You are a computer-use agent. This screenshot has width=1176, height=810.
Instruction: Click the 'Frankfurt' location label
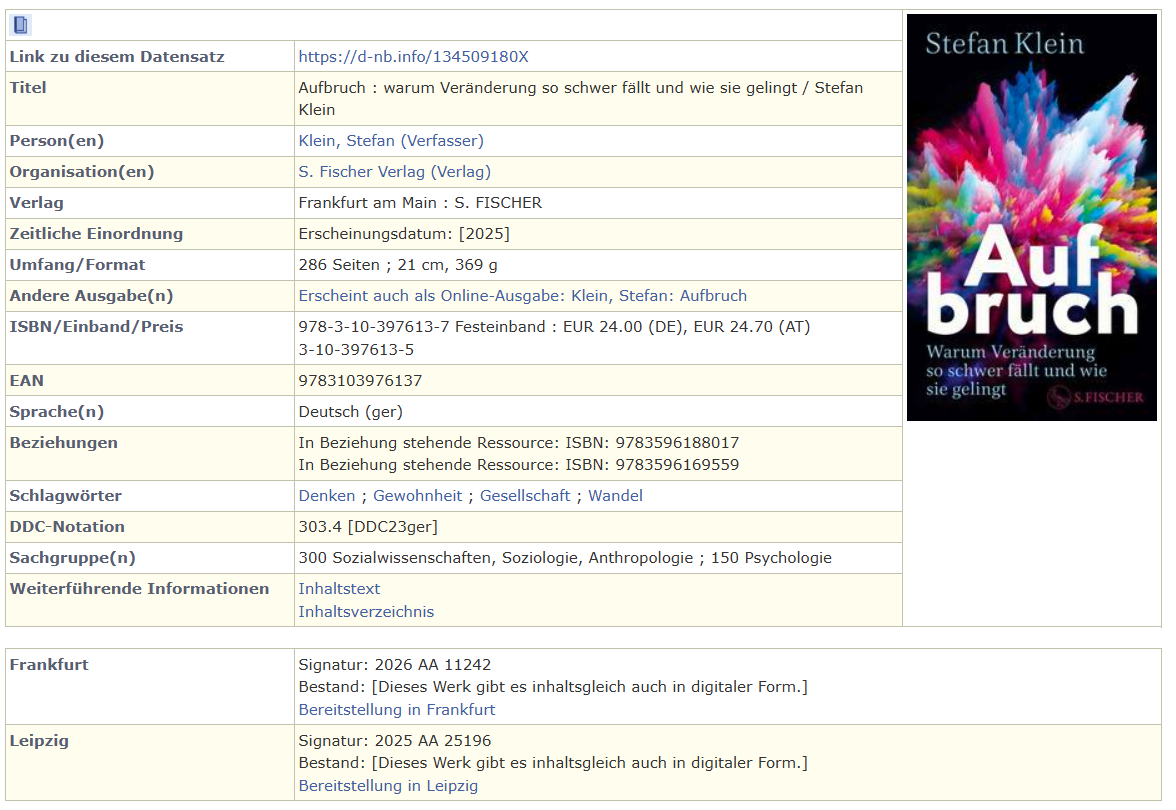[49, 665]
